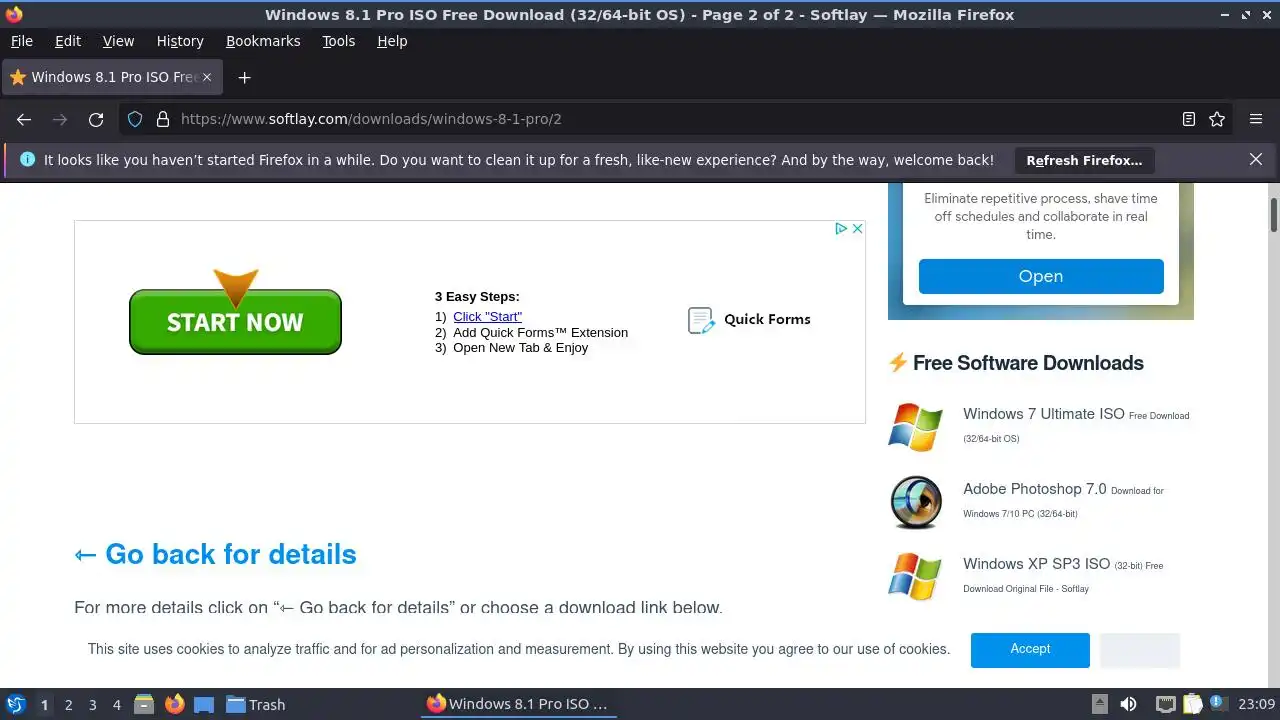1280x720 pixels.
Task: Click the page vertical scrollbar thumb
Action: click(1274, 215)
